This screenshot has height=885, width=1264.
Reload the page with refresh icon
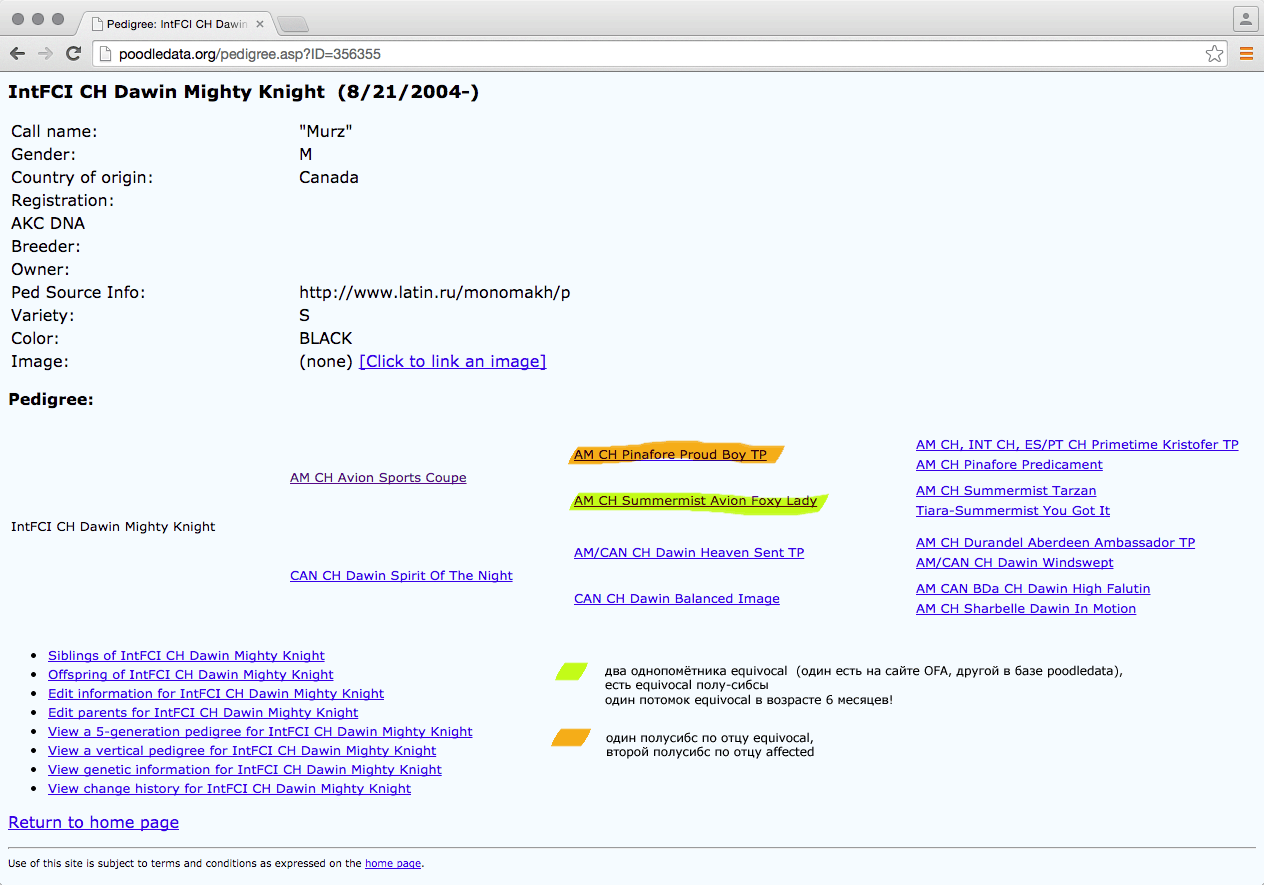click(73, 54)
